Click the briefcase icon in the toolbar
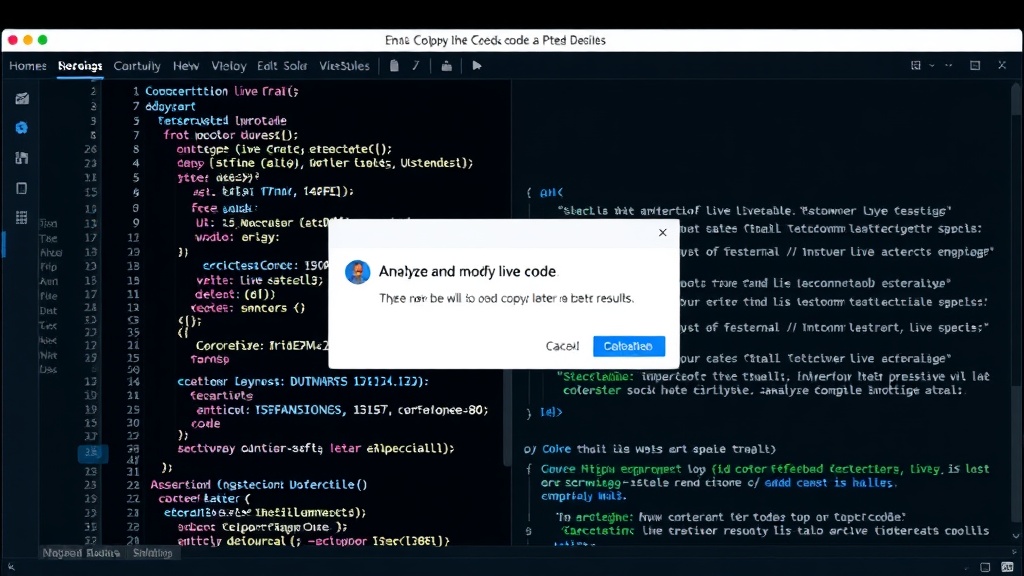This screenshot has height=576, width=1024. pyautogui.click(x=447, y=65)
